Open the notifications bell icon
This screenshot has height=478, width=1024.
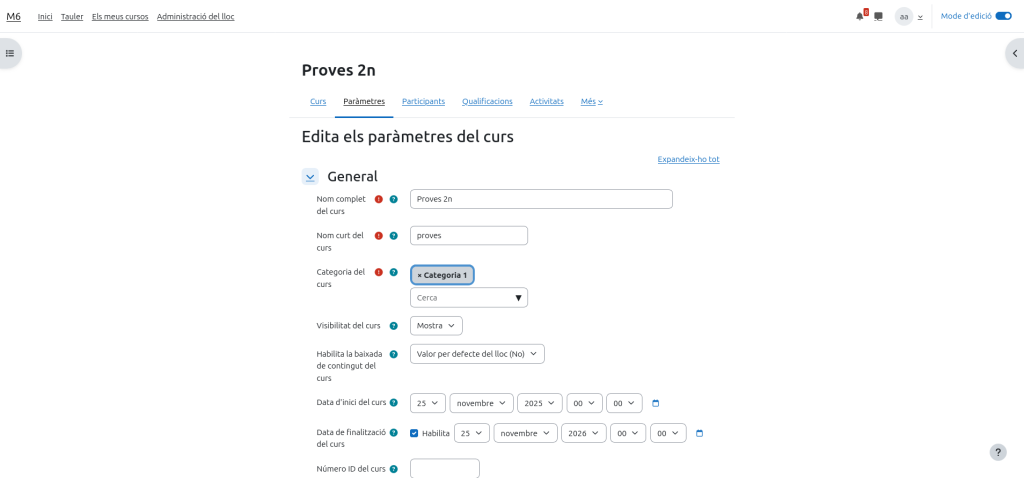859,16
